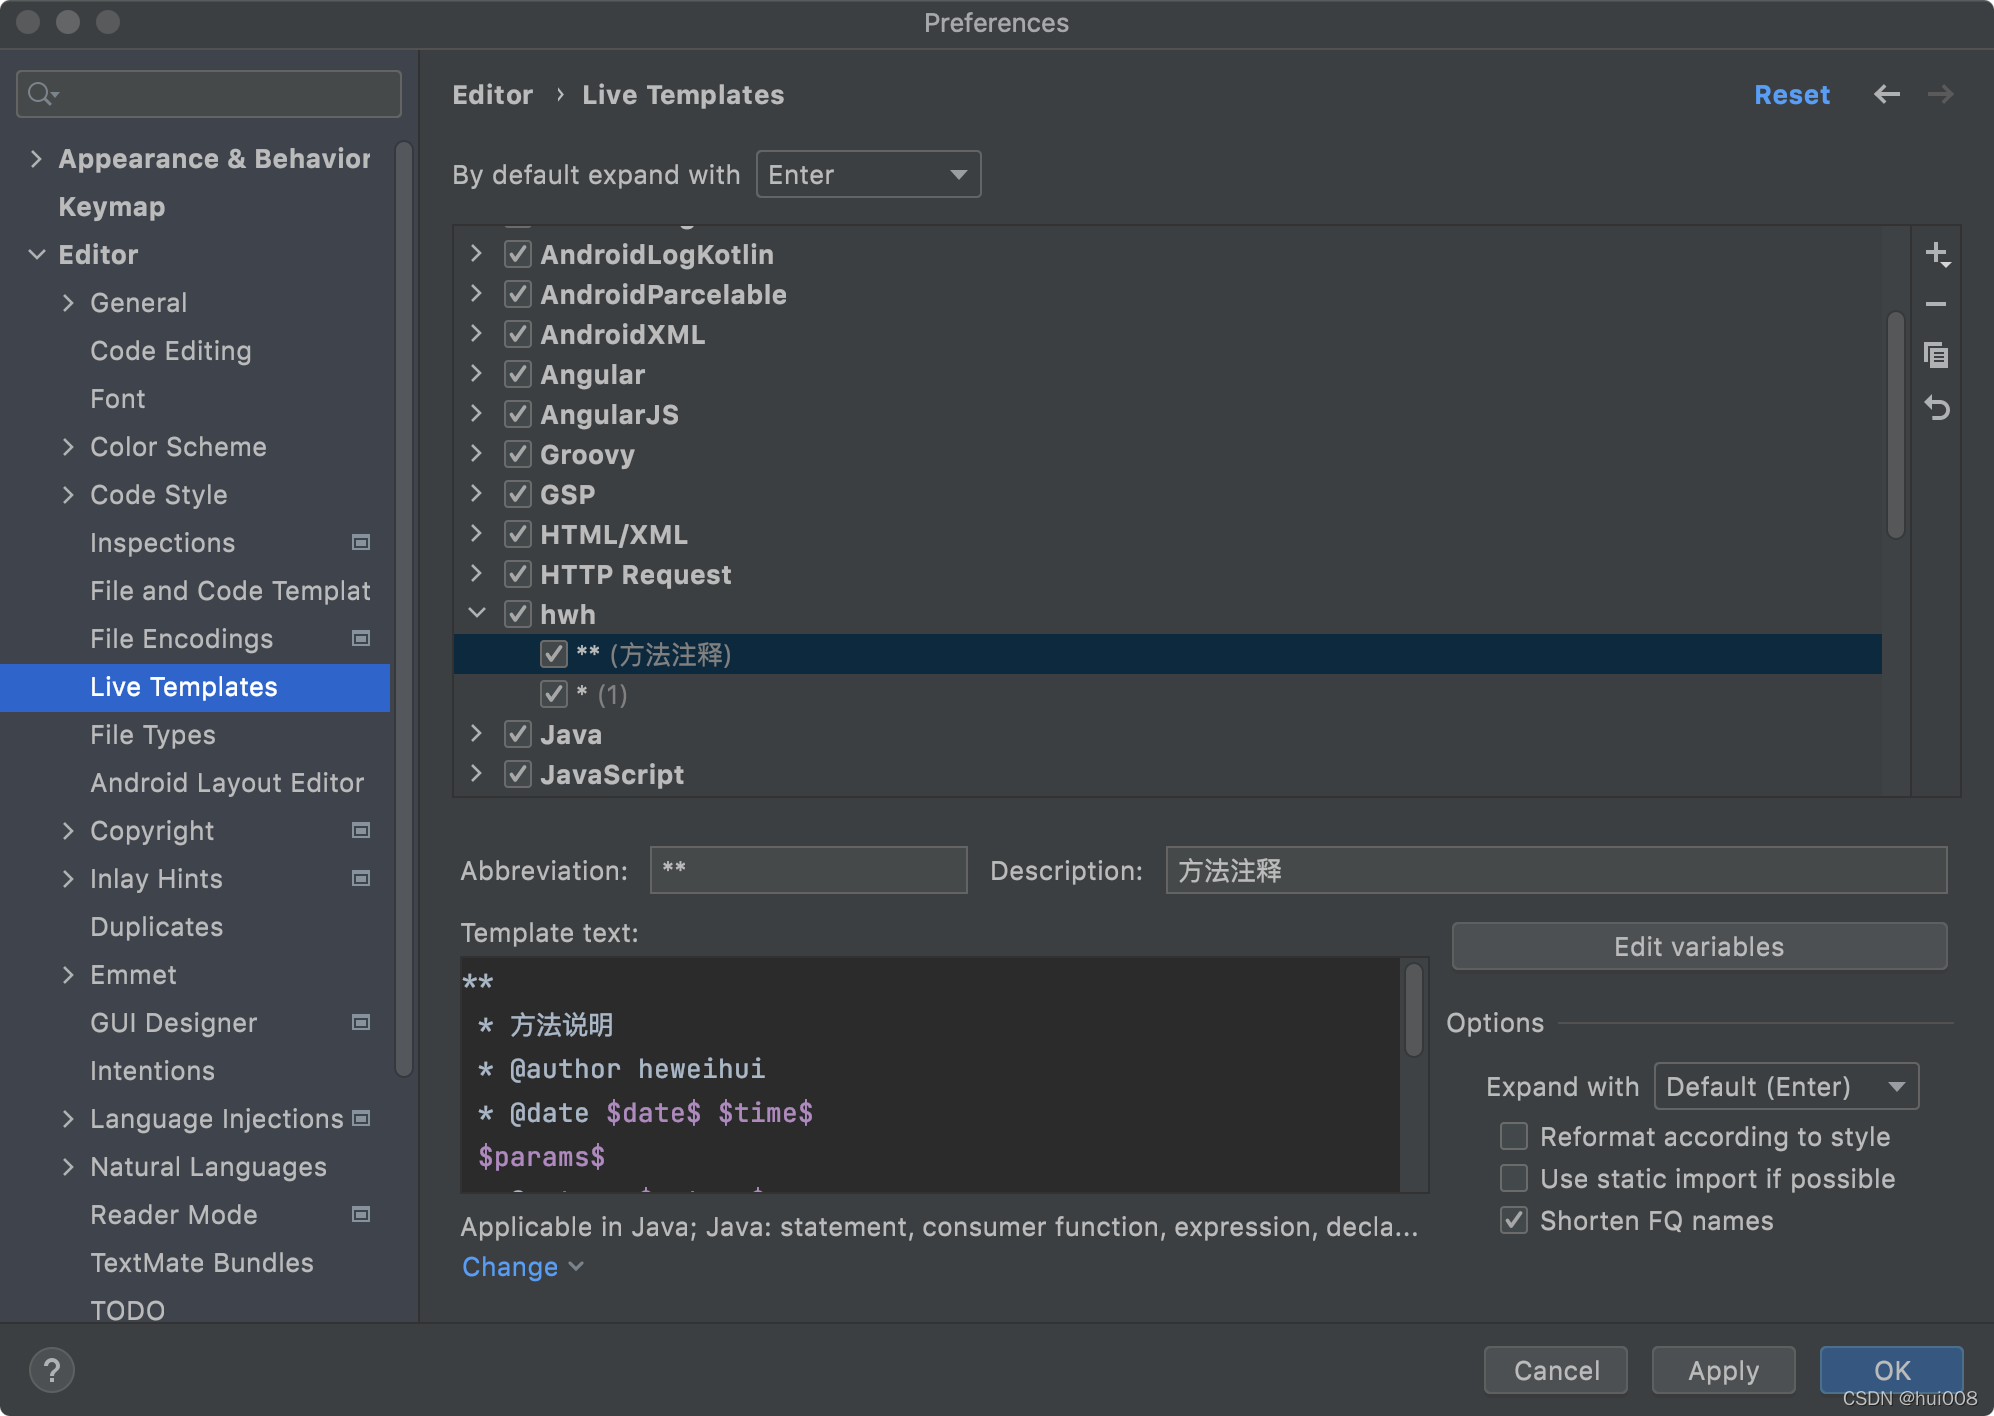Open the Android Layout Editor settings page

[227, 782]
